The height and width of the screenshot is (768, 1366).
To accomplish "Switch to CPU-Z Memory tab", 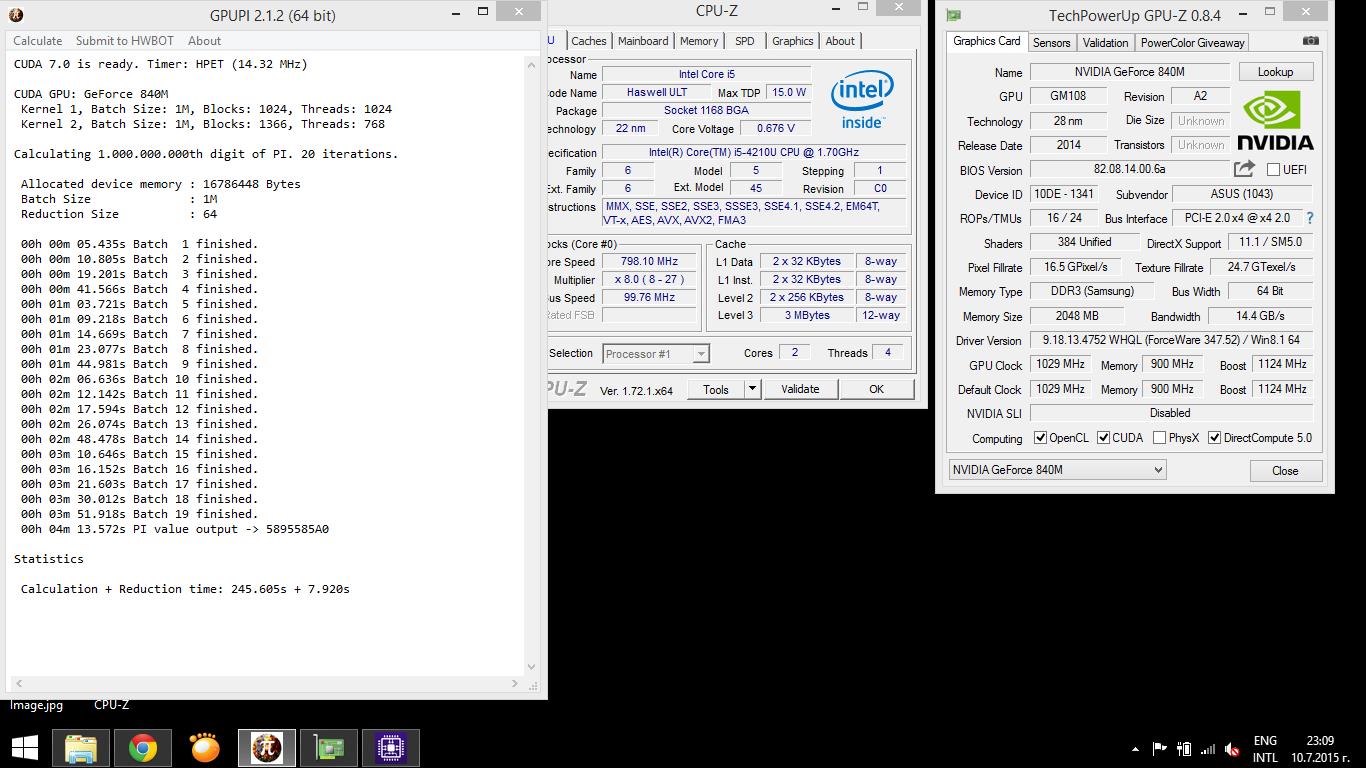I will [x=699, y=41].
